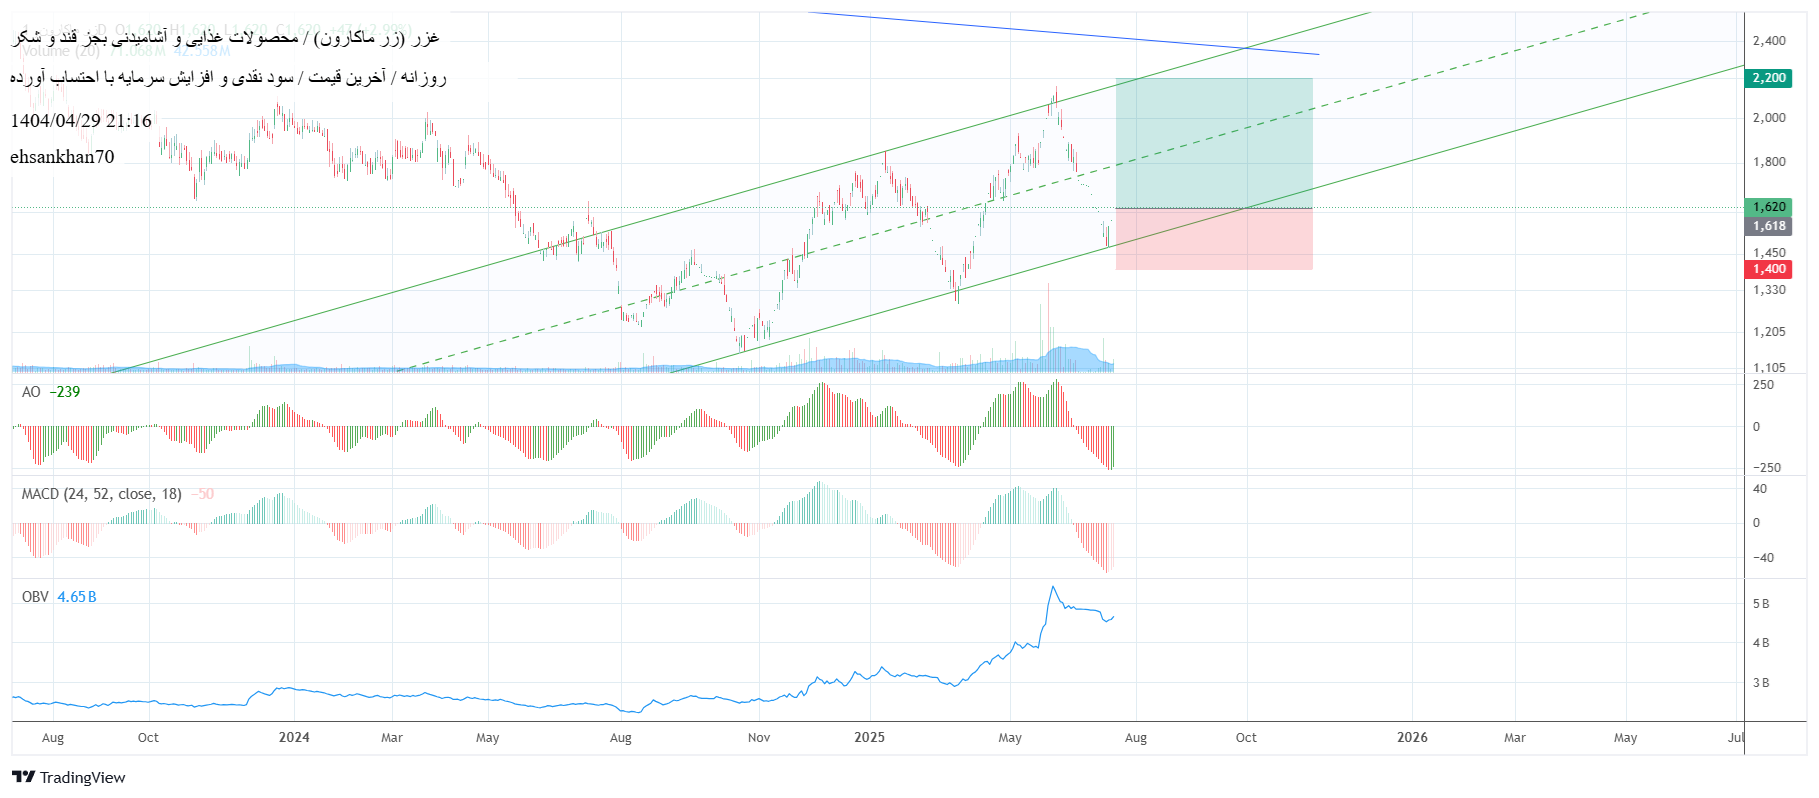Click the gray 1,618 last price label

1769,226
